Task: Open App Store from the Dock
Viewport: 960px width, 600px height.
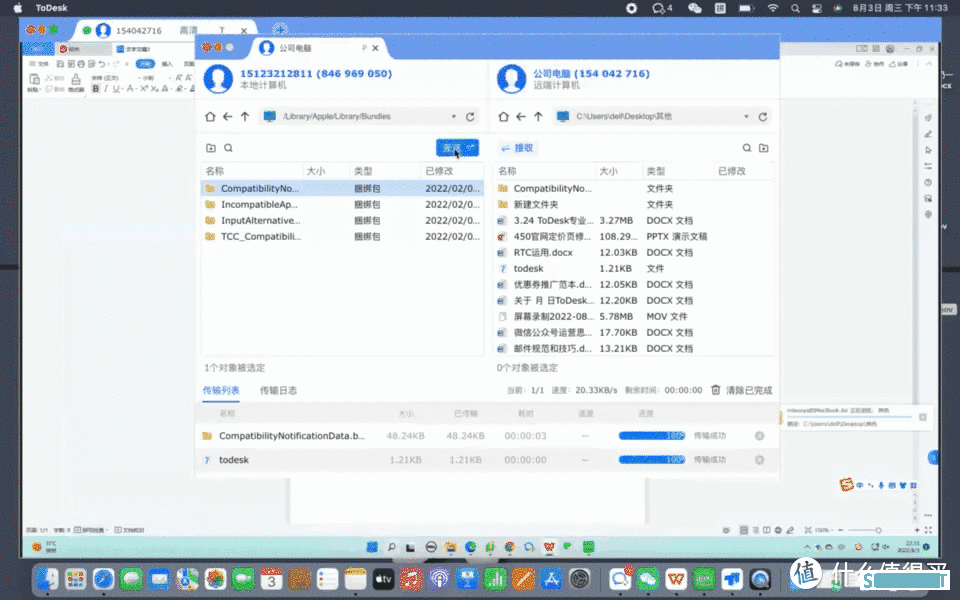Action: click(550, 579)
